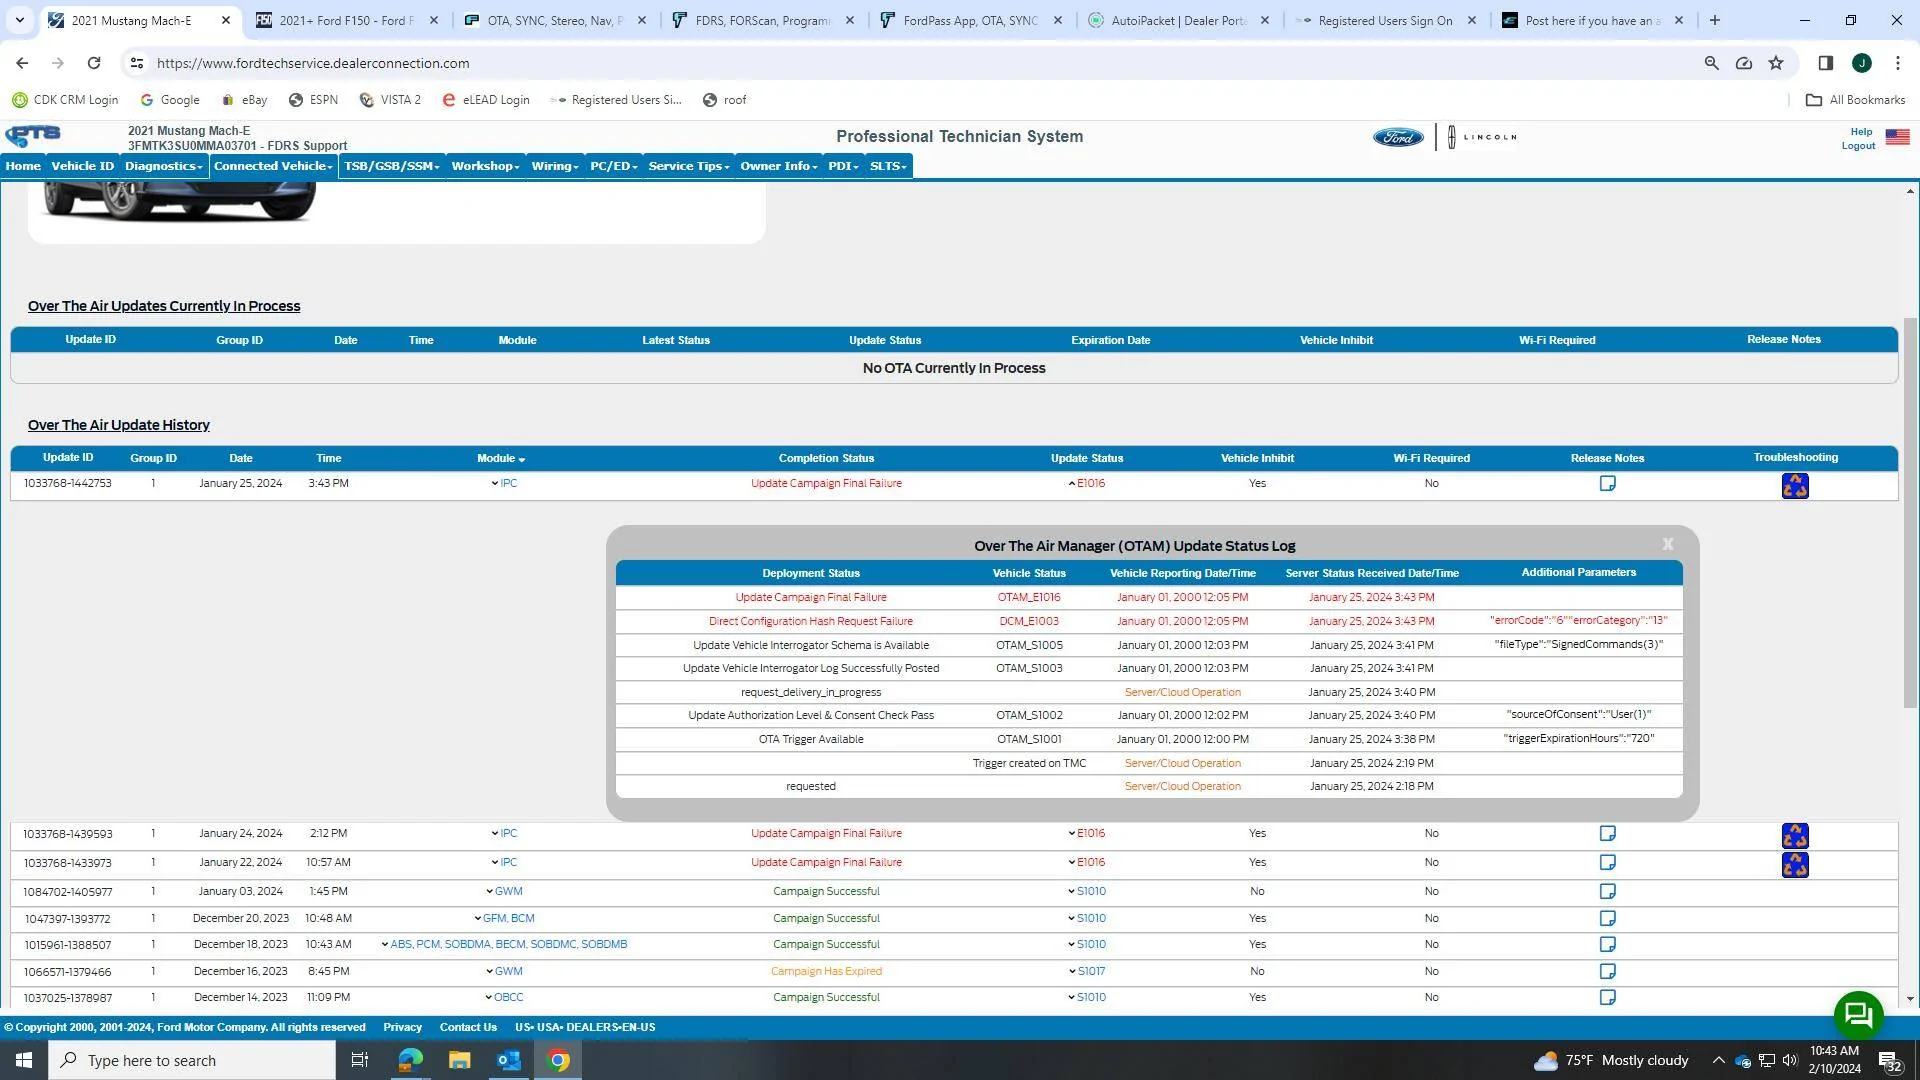1920x1080 pixels.
Task: Open Chrome profile avatar J
Action: (1861, 63)
